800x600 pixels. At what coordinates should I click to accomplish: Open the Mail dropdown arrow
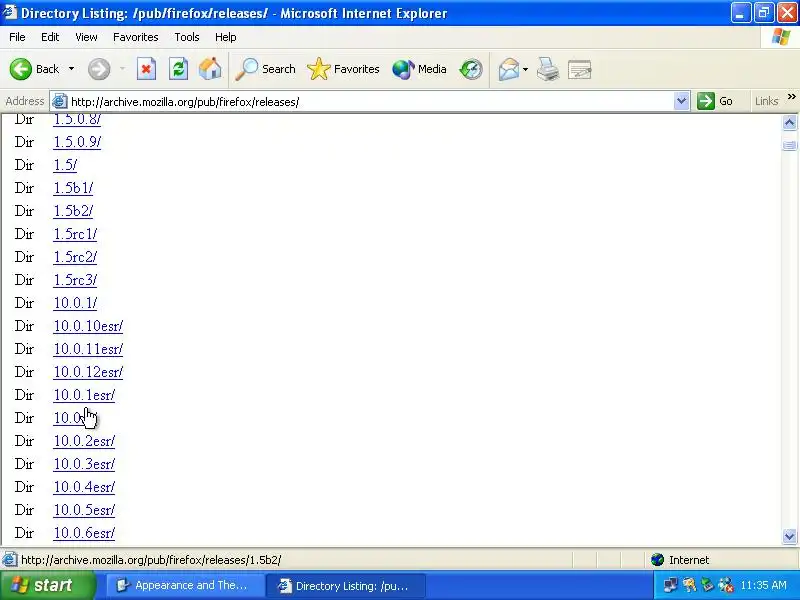point(526,69)
